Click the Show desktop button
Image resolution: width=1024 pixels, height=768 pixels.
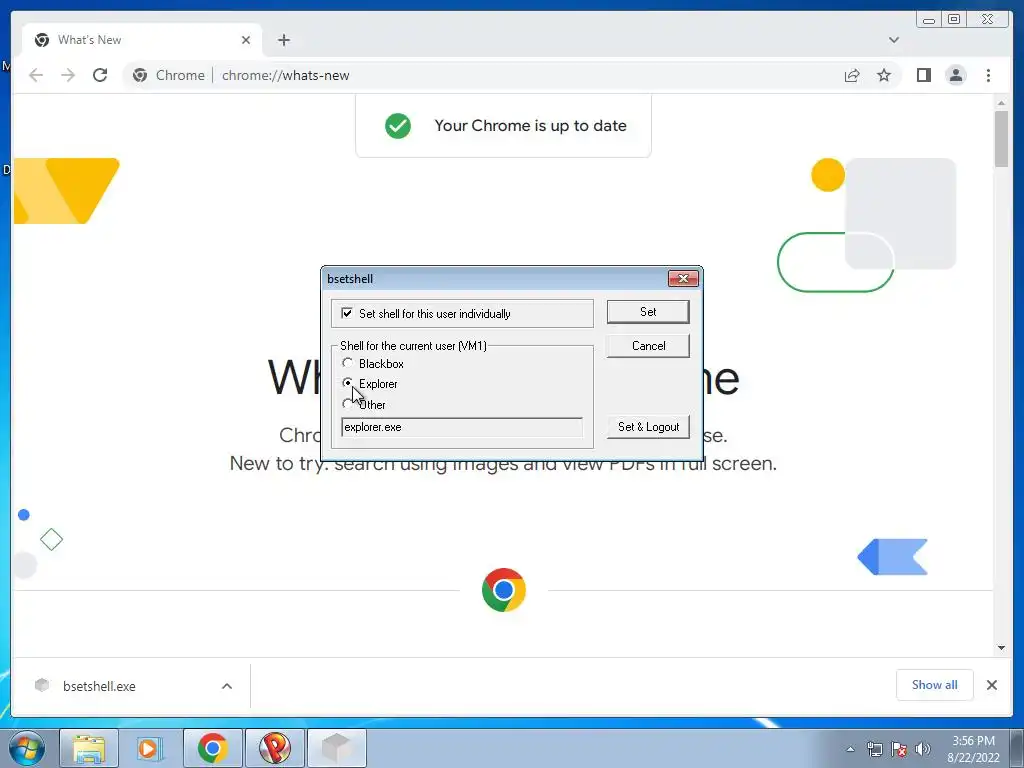1017,749
